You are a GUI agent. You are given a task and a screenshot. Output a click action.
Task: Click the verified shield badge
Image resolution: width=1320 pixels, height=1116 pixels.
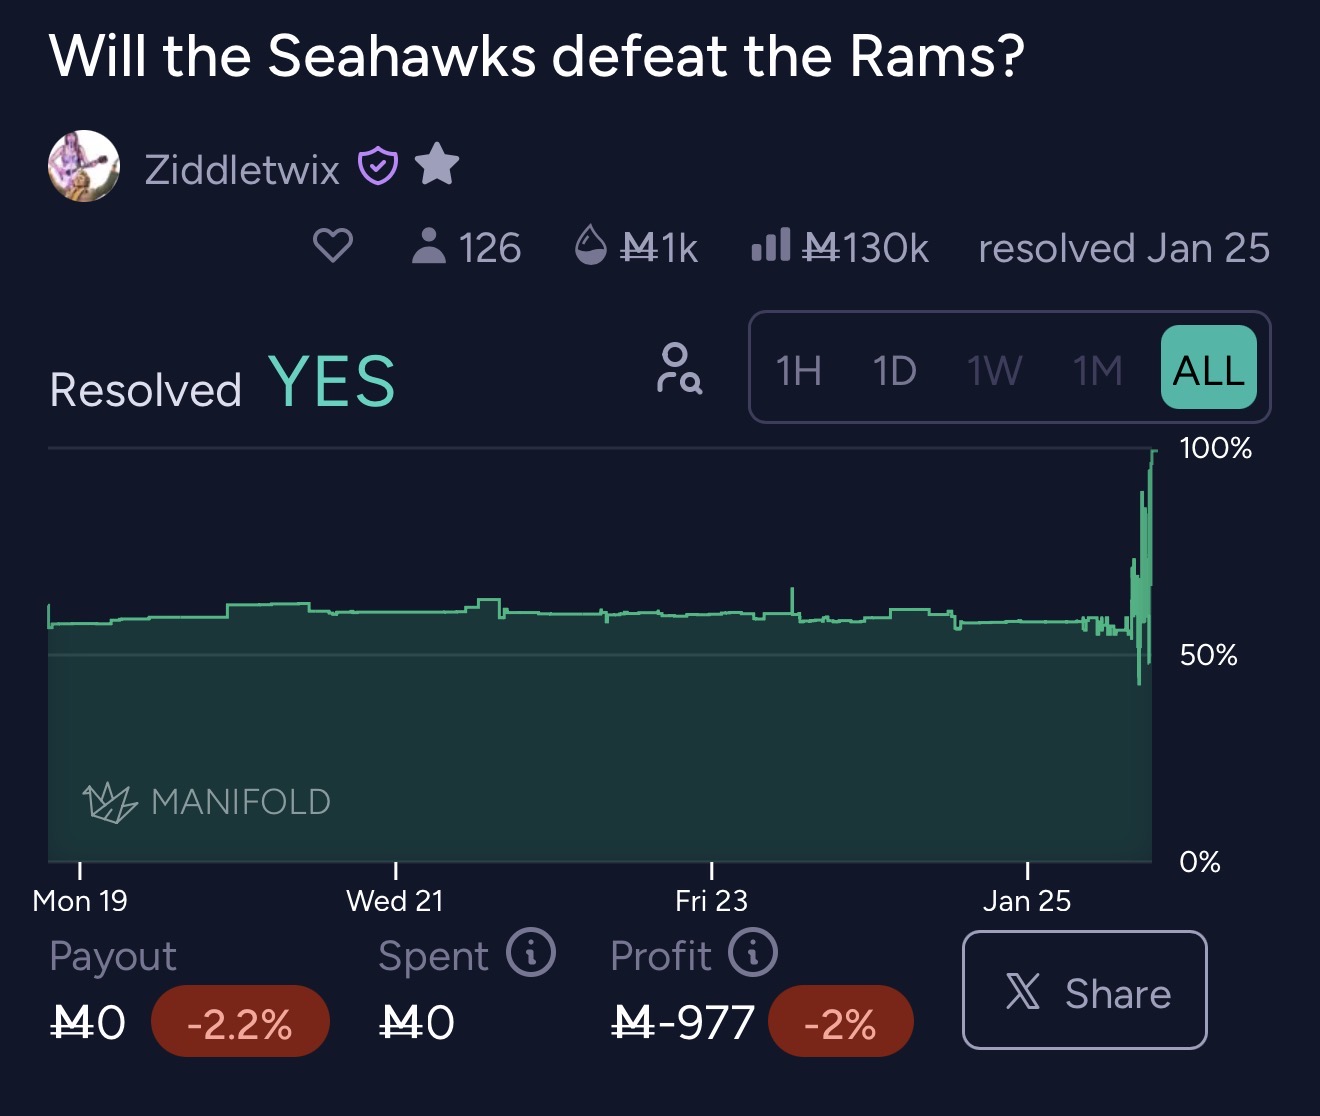[x=378, y=166]
